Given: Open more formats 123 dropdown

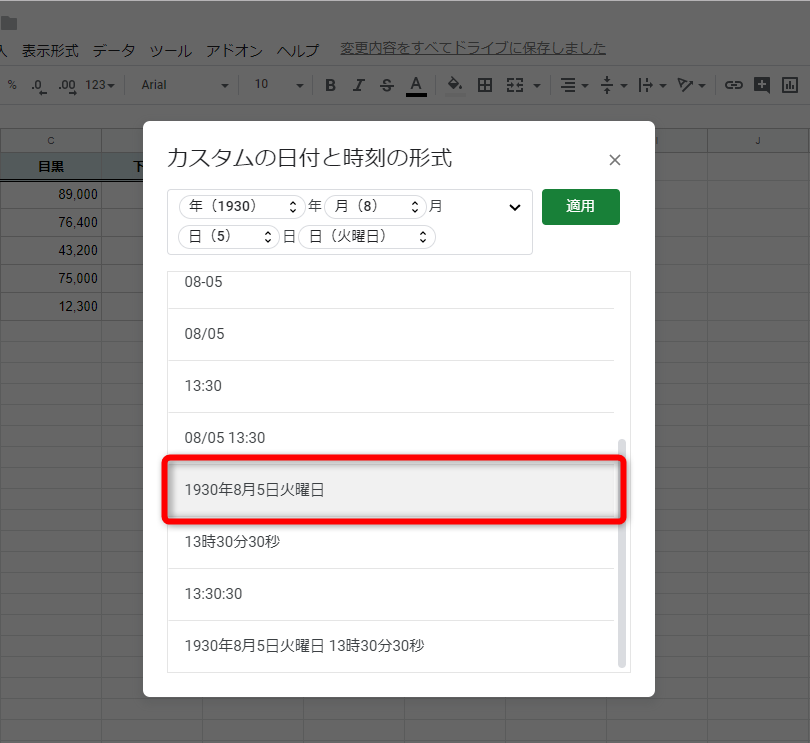Looking at the screenshot, I should [100, 85].
